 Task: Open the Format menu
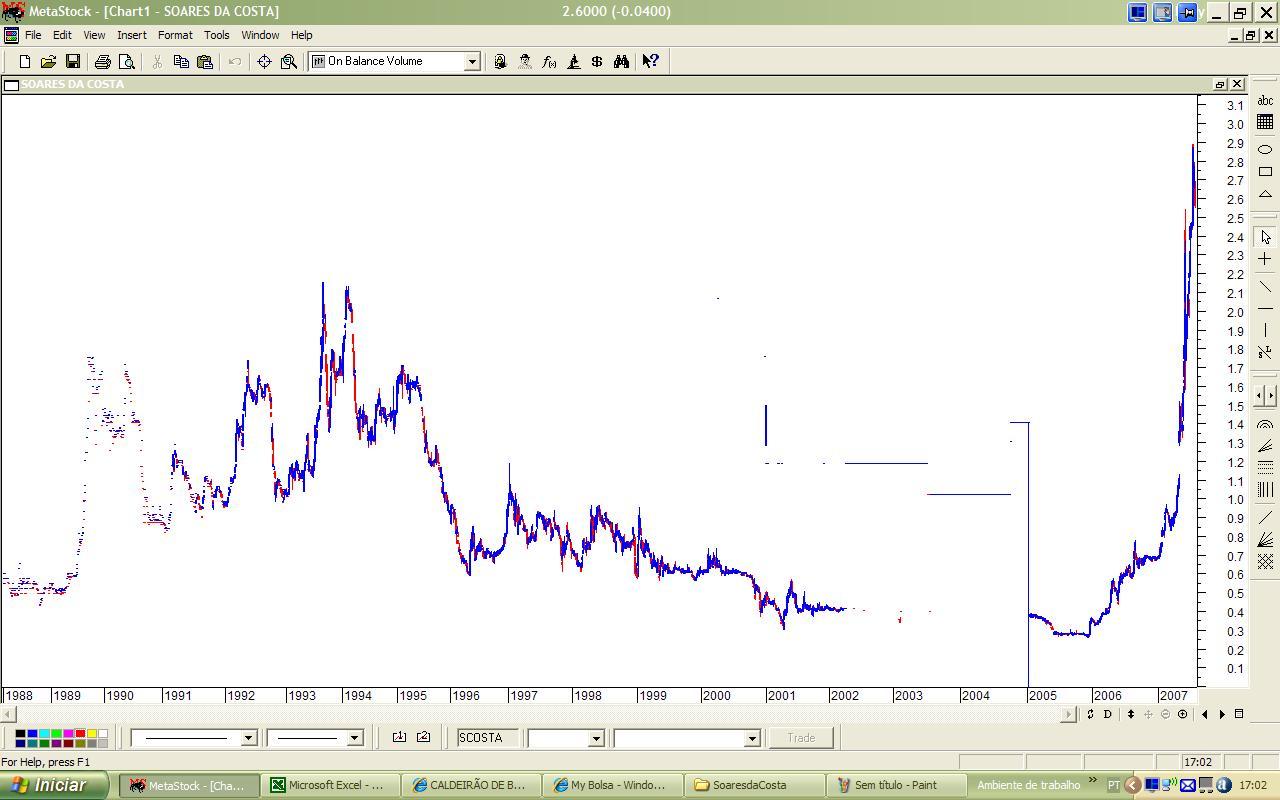175,35
